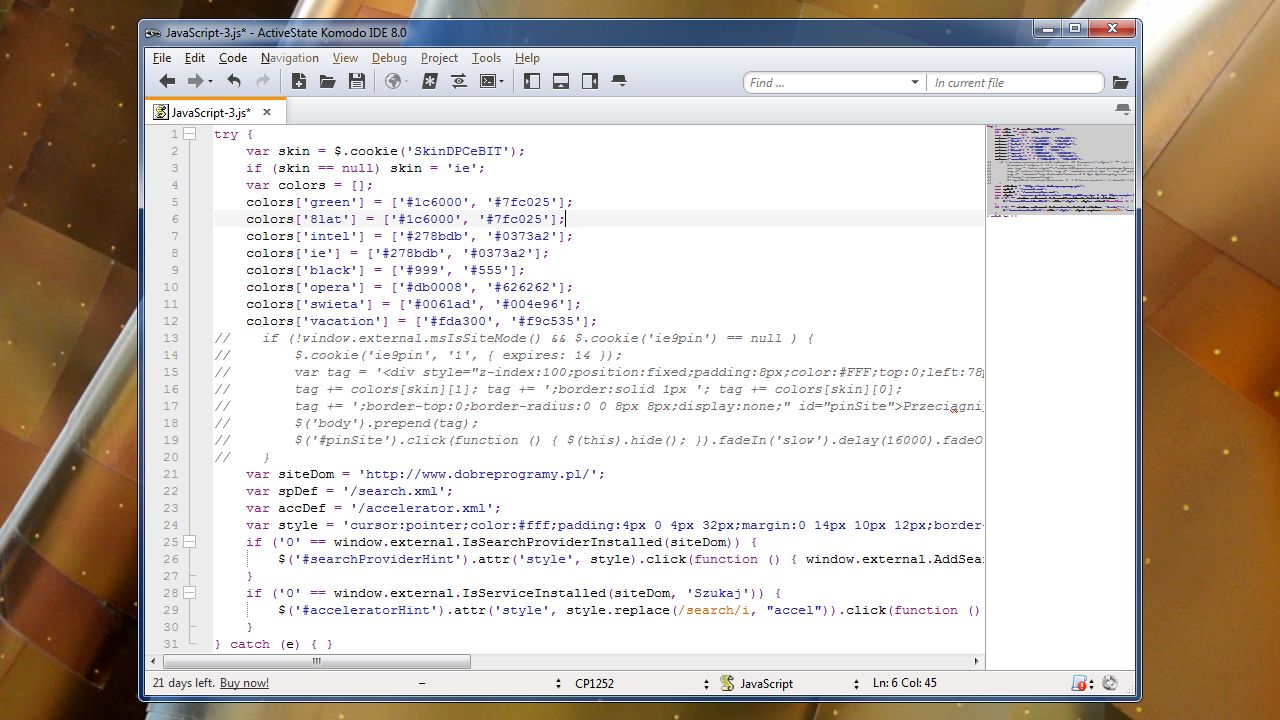Click the In current file search scope field

(1014, 83)
